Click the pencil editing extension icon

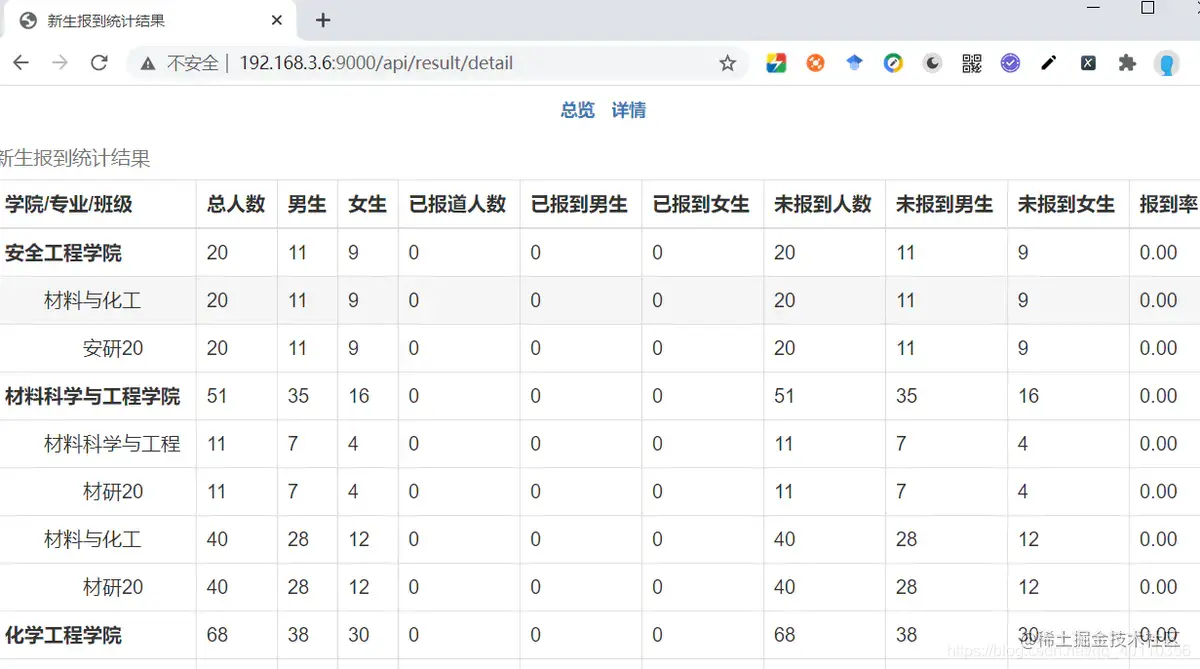tap(1049, 62)
